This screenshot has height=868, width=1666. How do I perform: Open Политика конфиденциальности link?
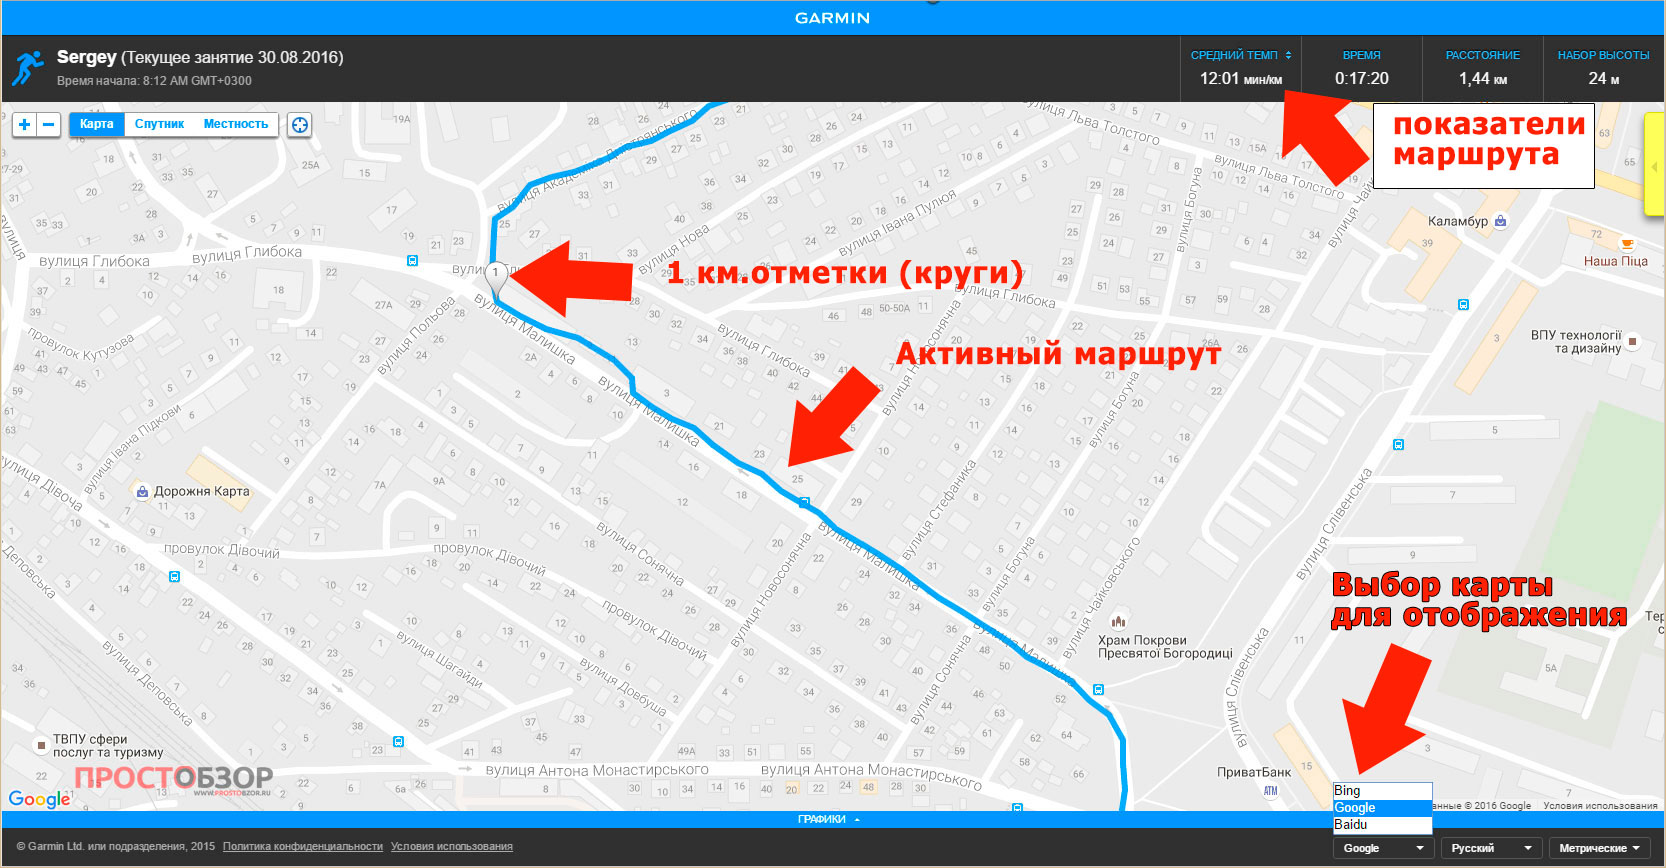[x=303, y=846]
